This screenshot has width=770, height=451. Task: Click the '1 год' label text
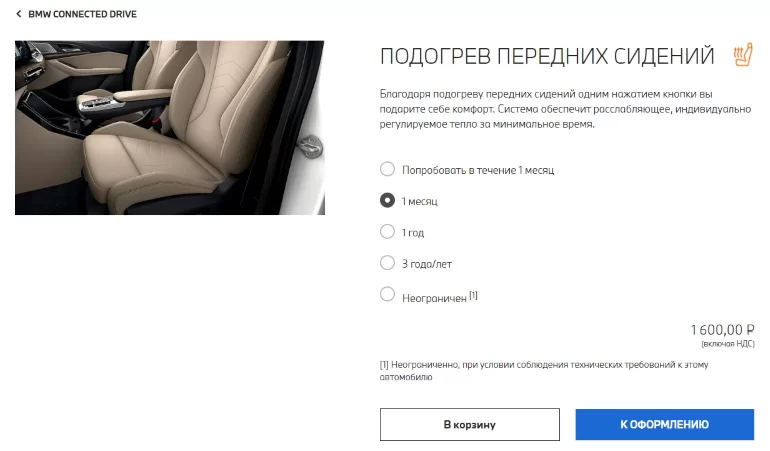coord(412,232)
